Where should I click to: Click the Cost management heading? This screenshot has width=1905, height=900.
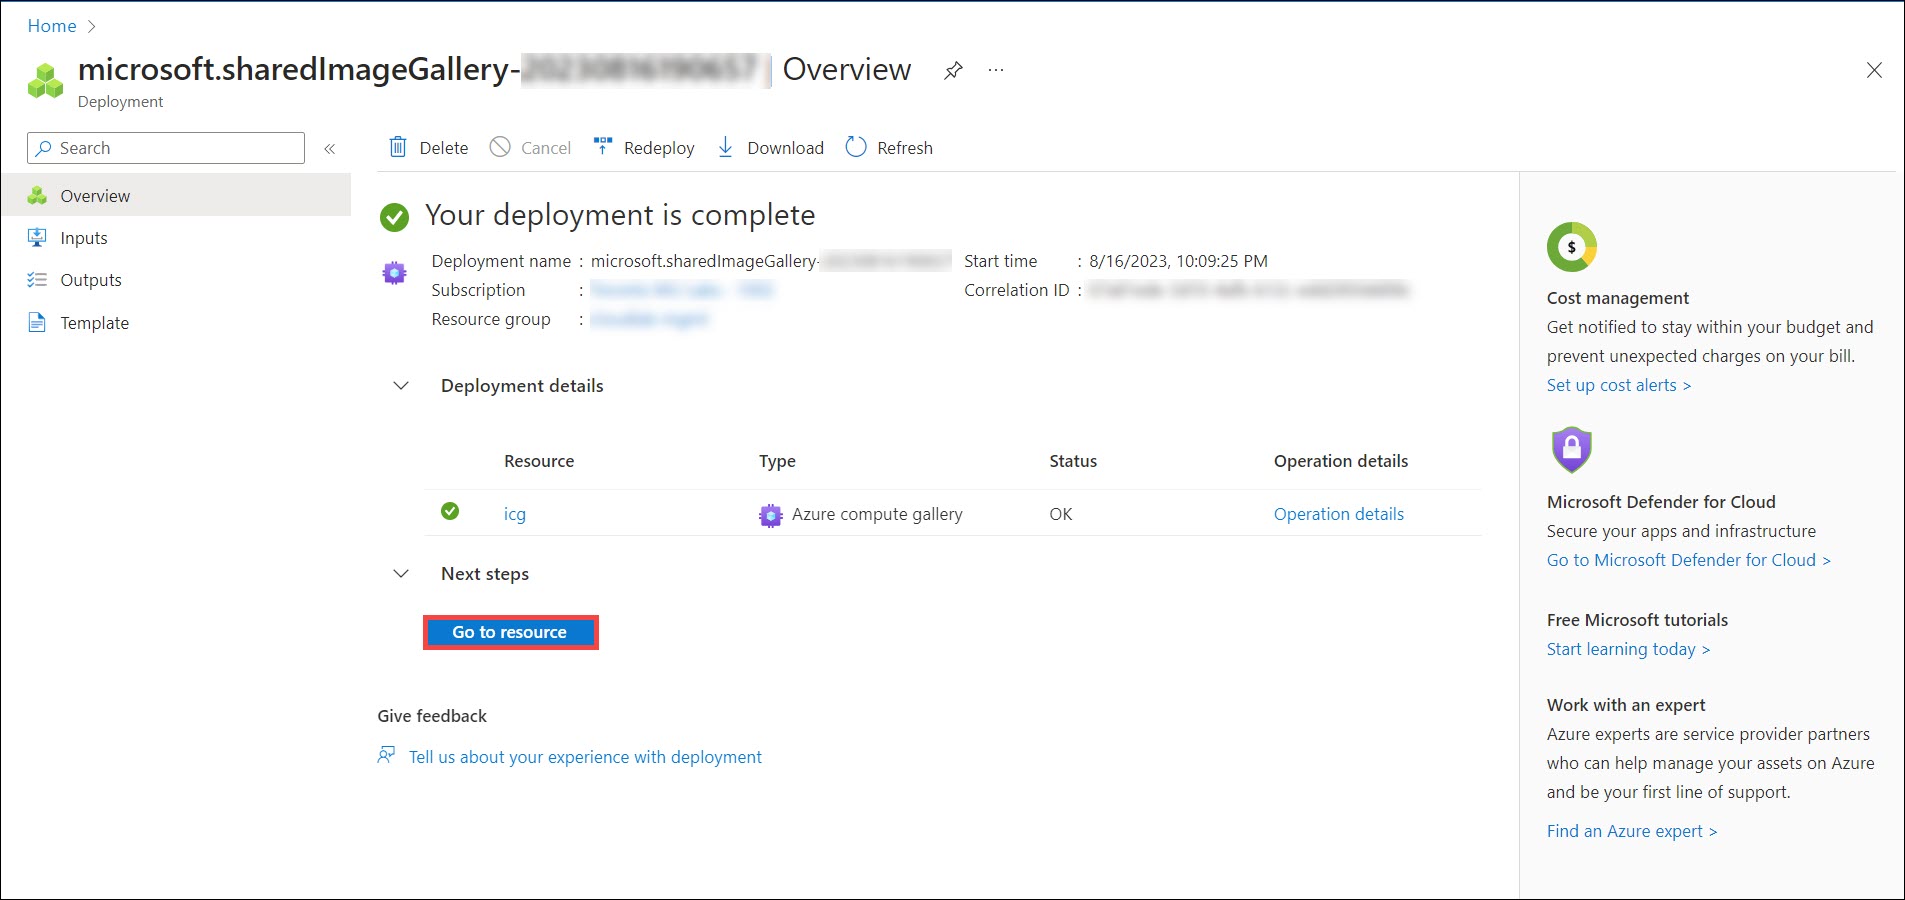click(1618, 298)
